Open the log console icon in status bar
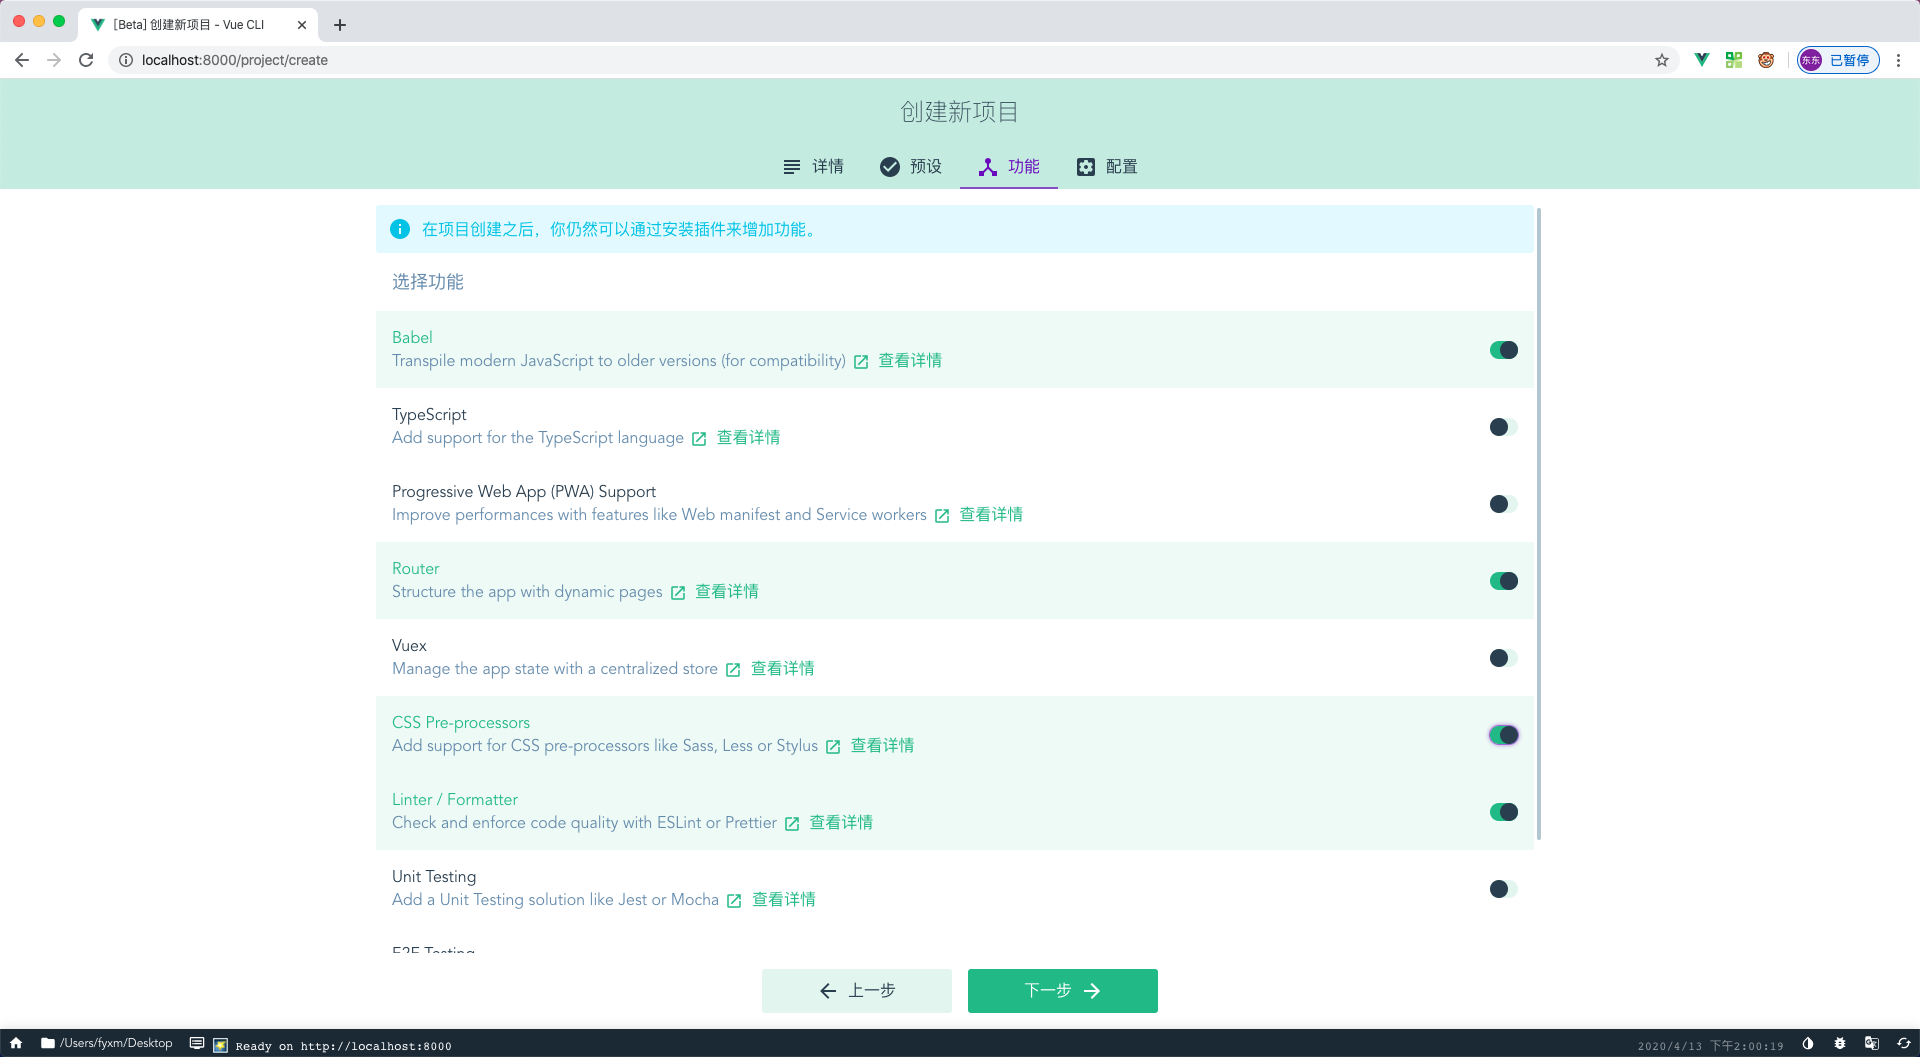This screenshot has height=1057, width=1920. (197, 1043)
